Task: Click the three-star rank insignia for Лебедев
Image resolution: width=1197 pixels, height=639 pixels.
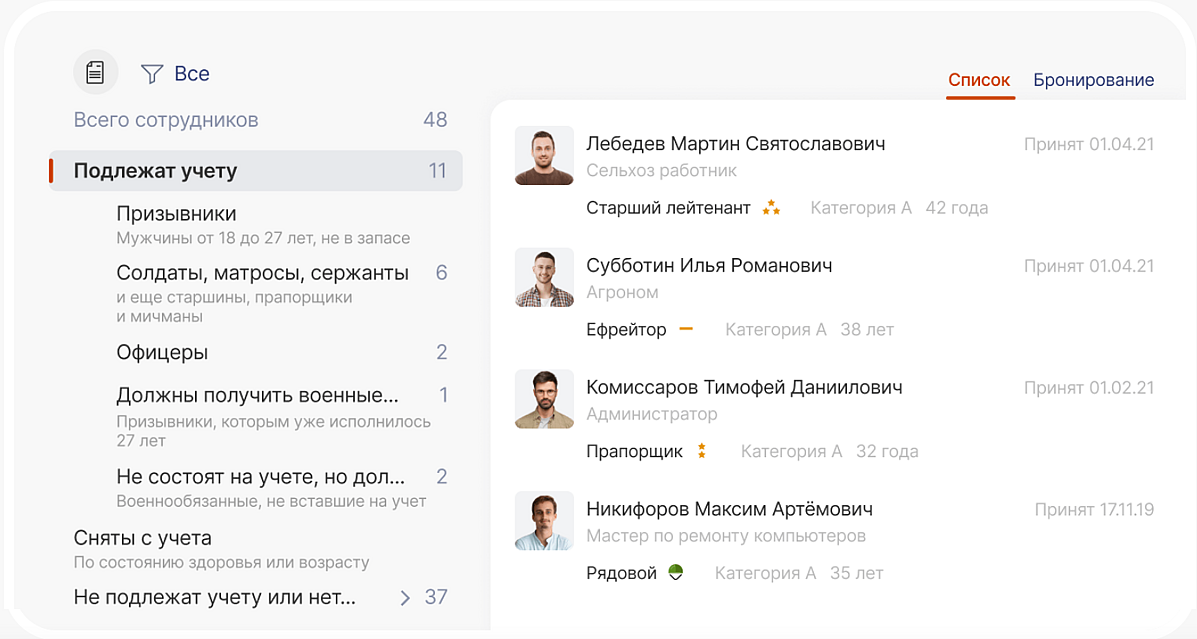Action: coord(771,208)
